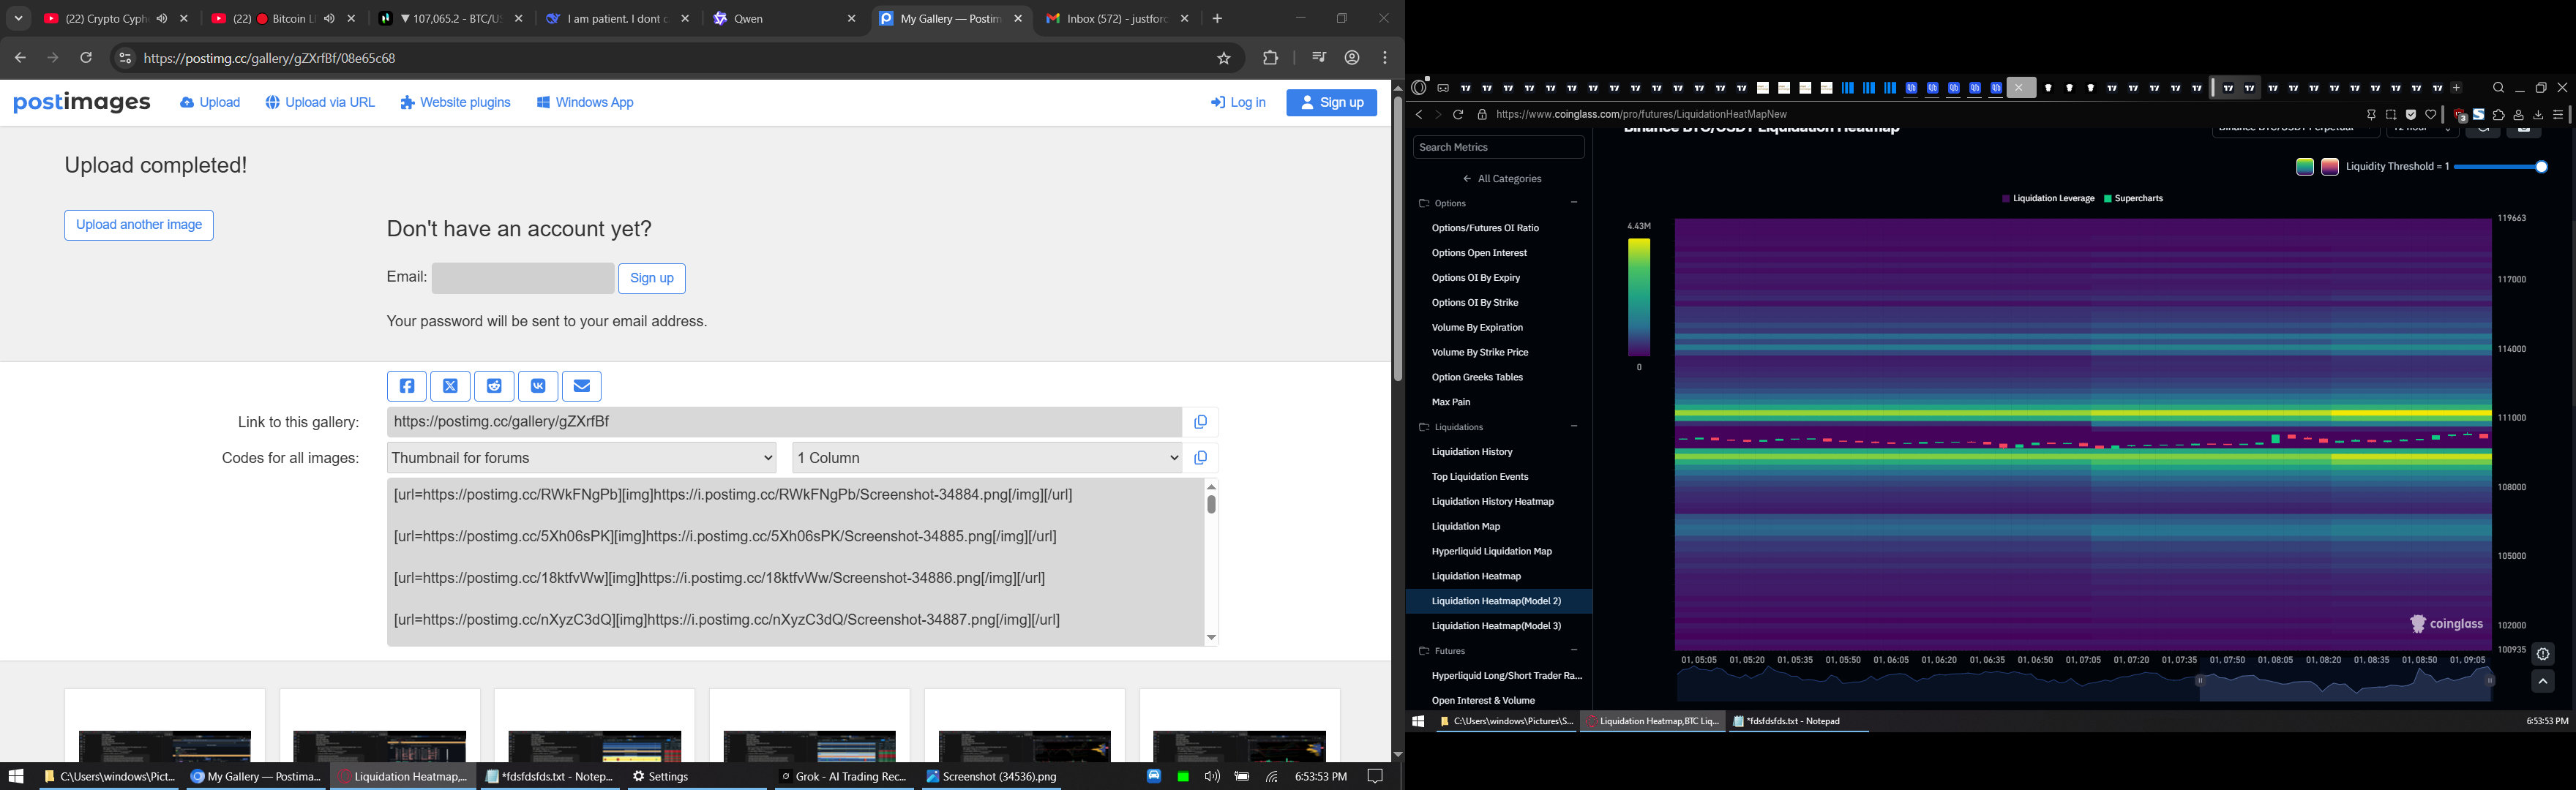The width and height of the screenshot is (2576, 790).
Task: Share gallery via Facebook icon
Action: (x=407, y=386)
